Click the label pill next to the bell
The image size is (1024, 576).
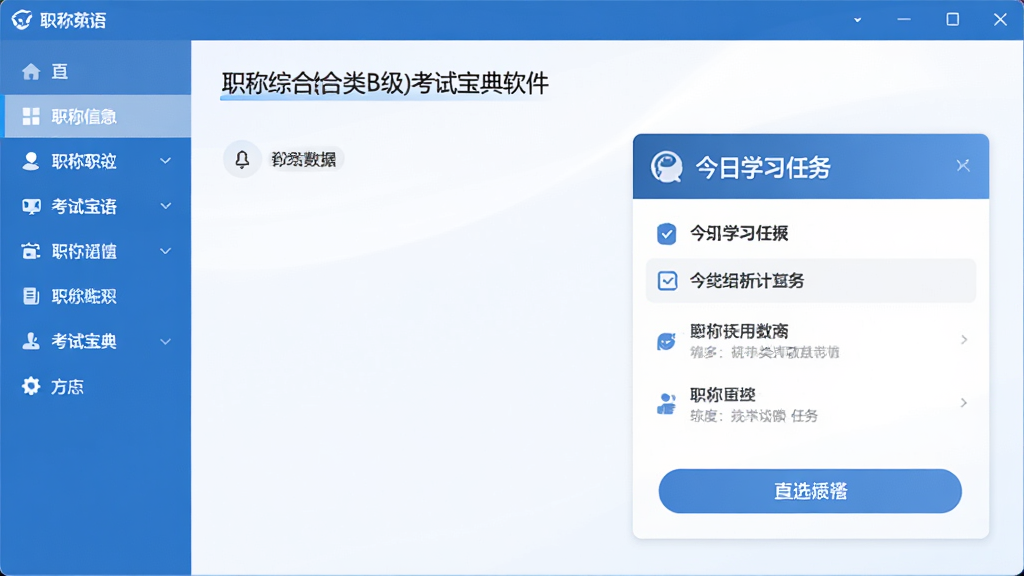(304, 159)
